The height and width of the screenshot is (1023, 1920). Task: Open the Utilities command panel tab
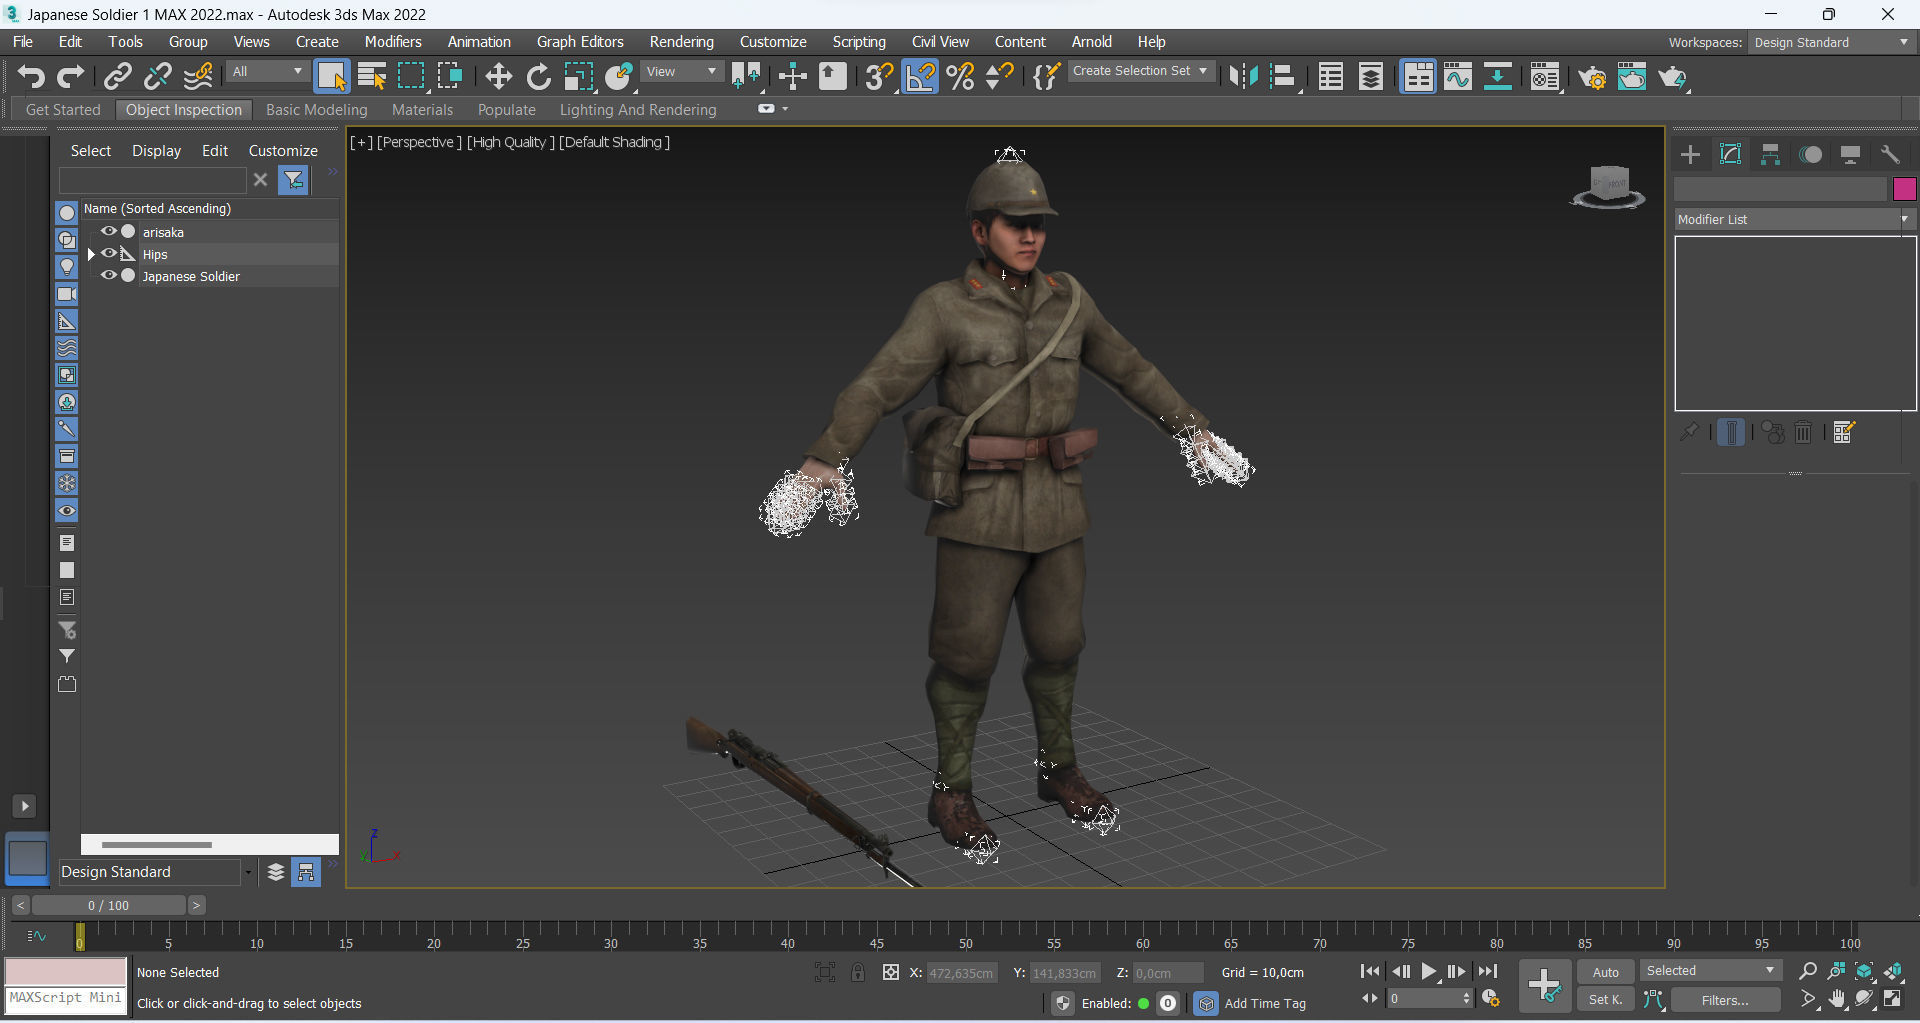(1890, 154)
